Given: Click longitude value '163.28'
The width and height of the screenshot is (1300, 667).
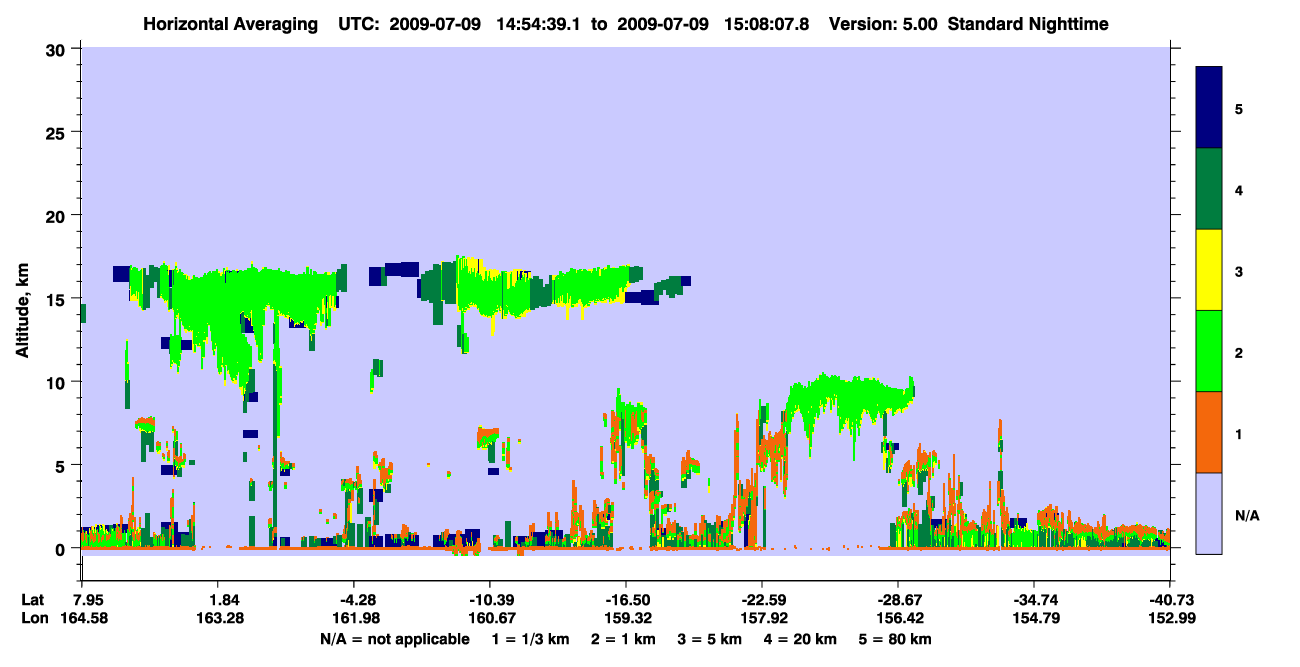Looking at the screenshot, I should pos(218,618).
